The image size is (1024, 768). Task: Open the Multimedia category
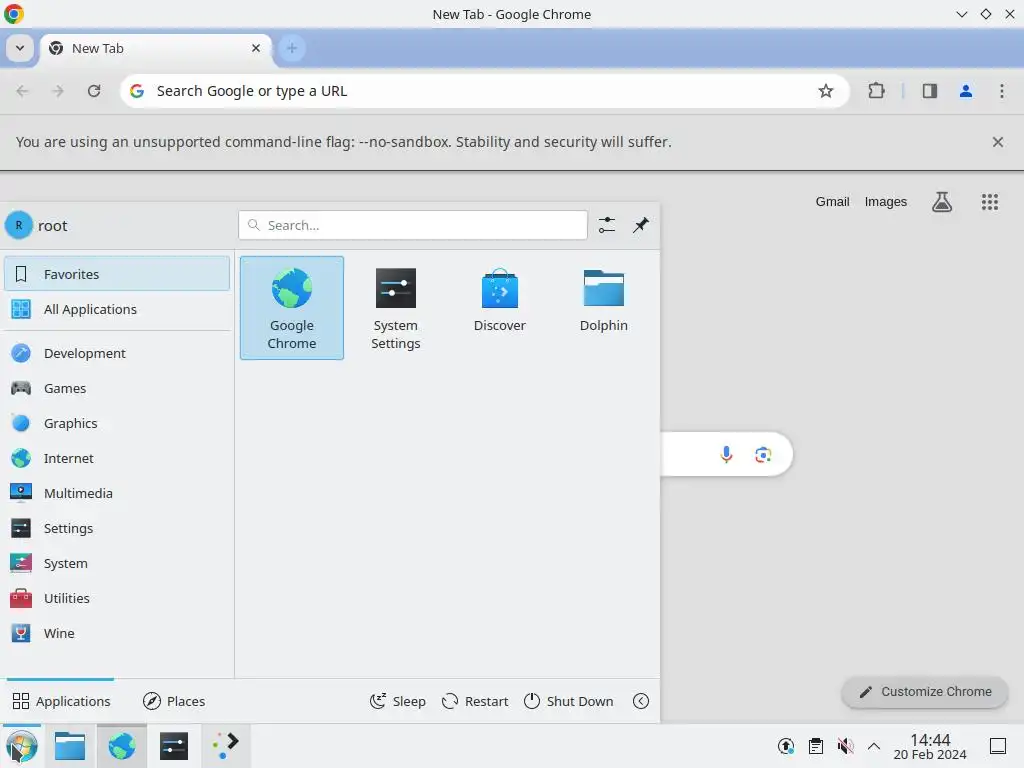point(117,493)
